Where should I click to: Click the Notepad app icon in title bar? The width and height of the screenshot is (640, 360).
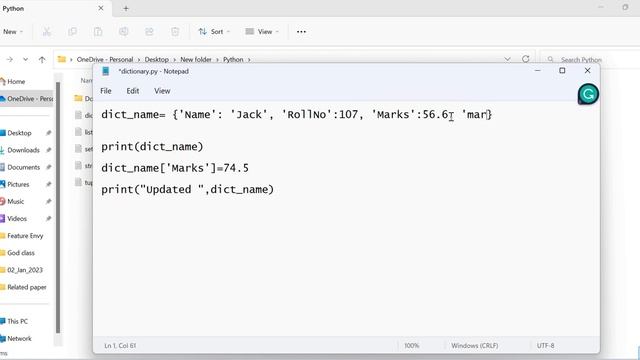click(106, 71)
